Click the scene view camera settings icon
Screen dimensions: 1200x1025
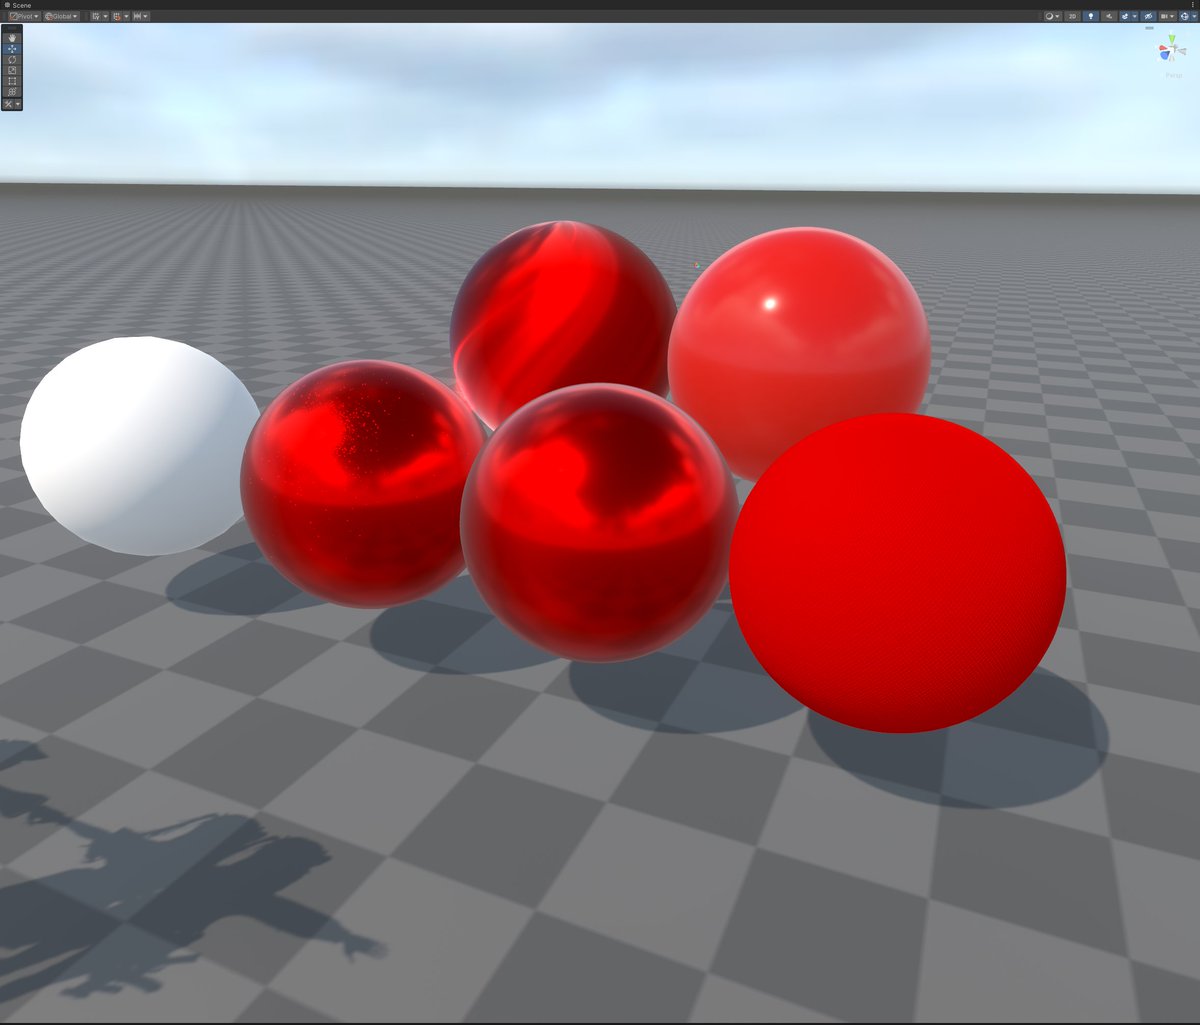point(1164,16)
